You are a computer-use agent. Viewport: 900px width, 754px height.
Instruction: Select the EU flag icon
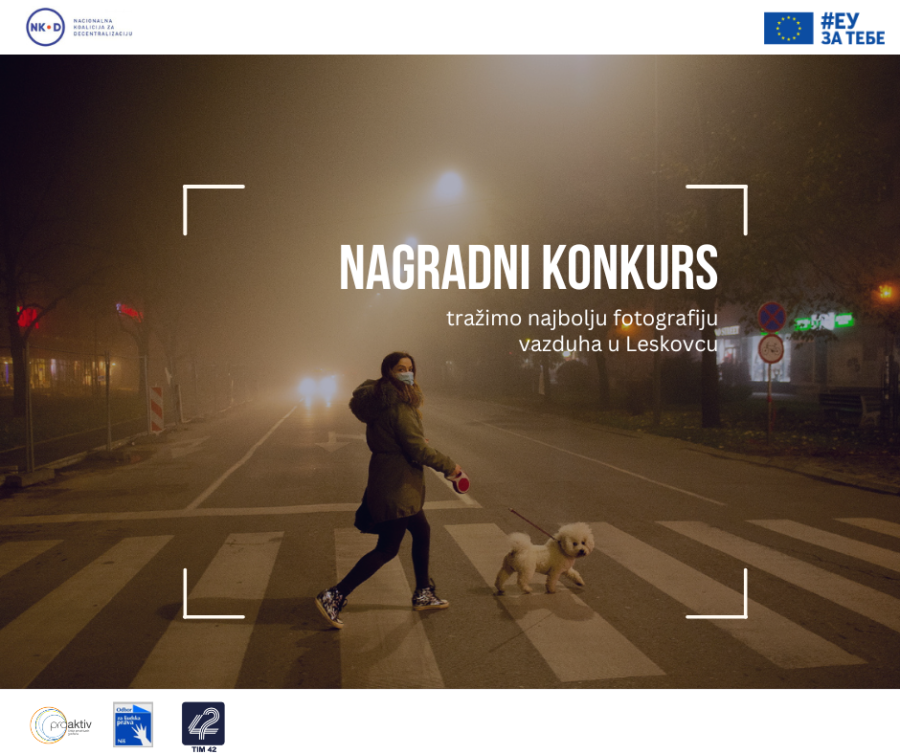(x=789, y=30)
